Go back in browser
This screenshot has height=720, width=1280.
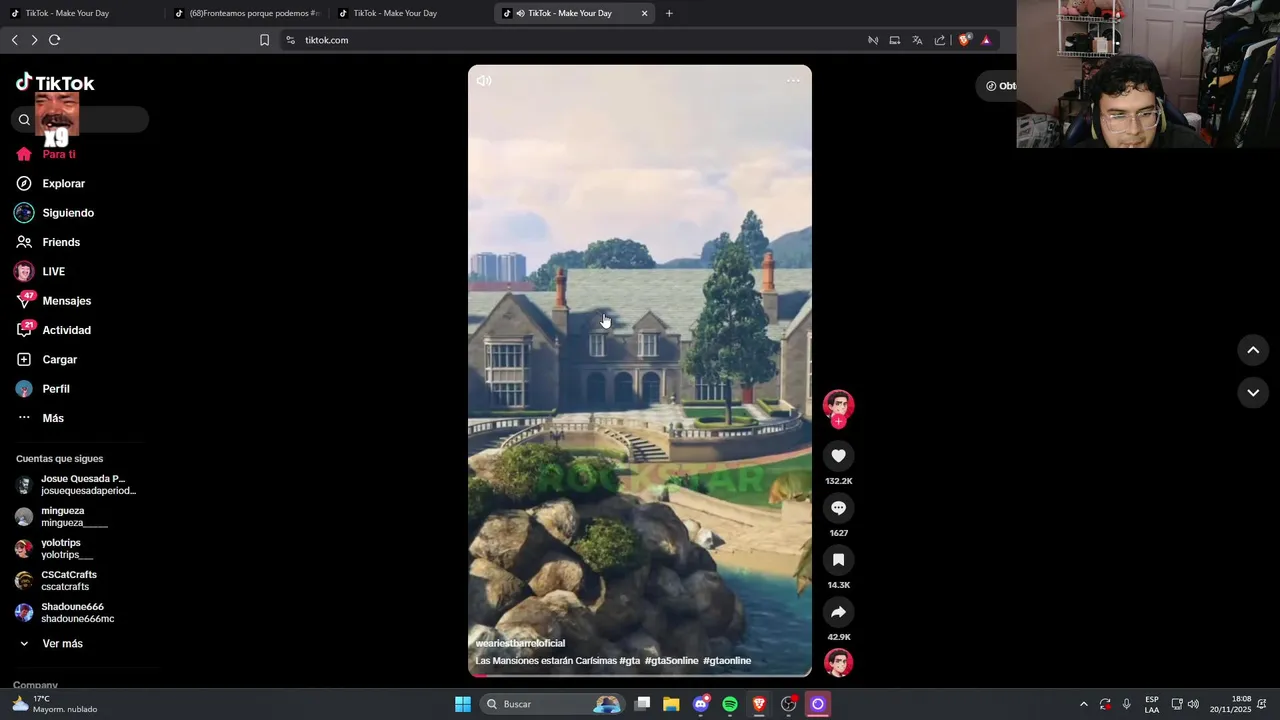point(14,40)
